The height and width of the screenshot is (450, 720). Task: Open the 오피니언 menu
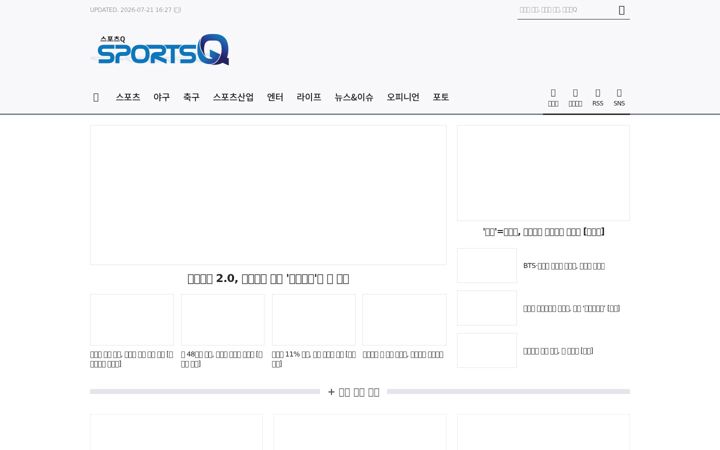[403, 97]
